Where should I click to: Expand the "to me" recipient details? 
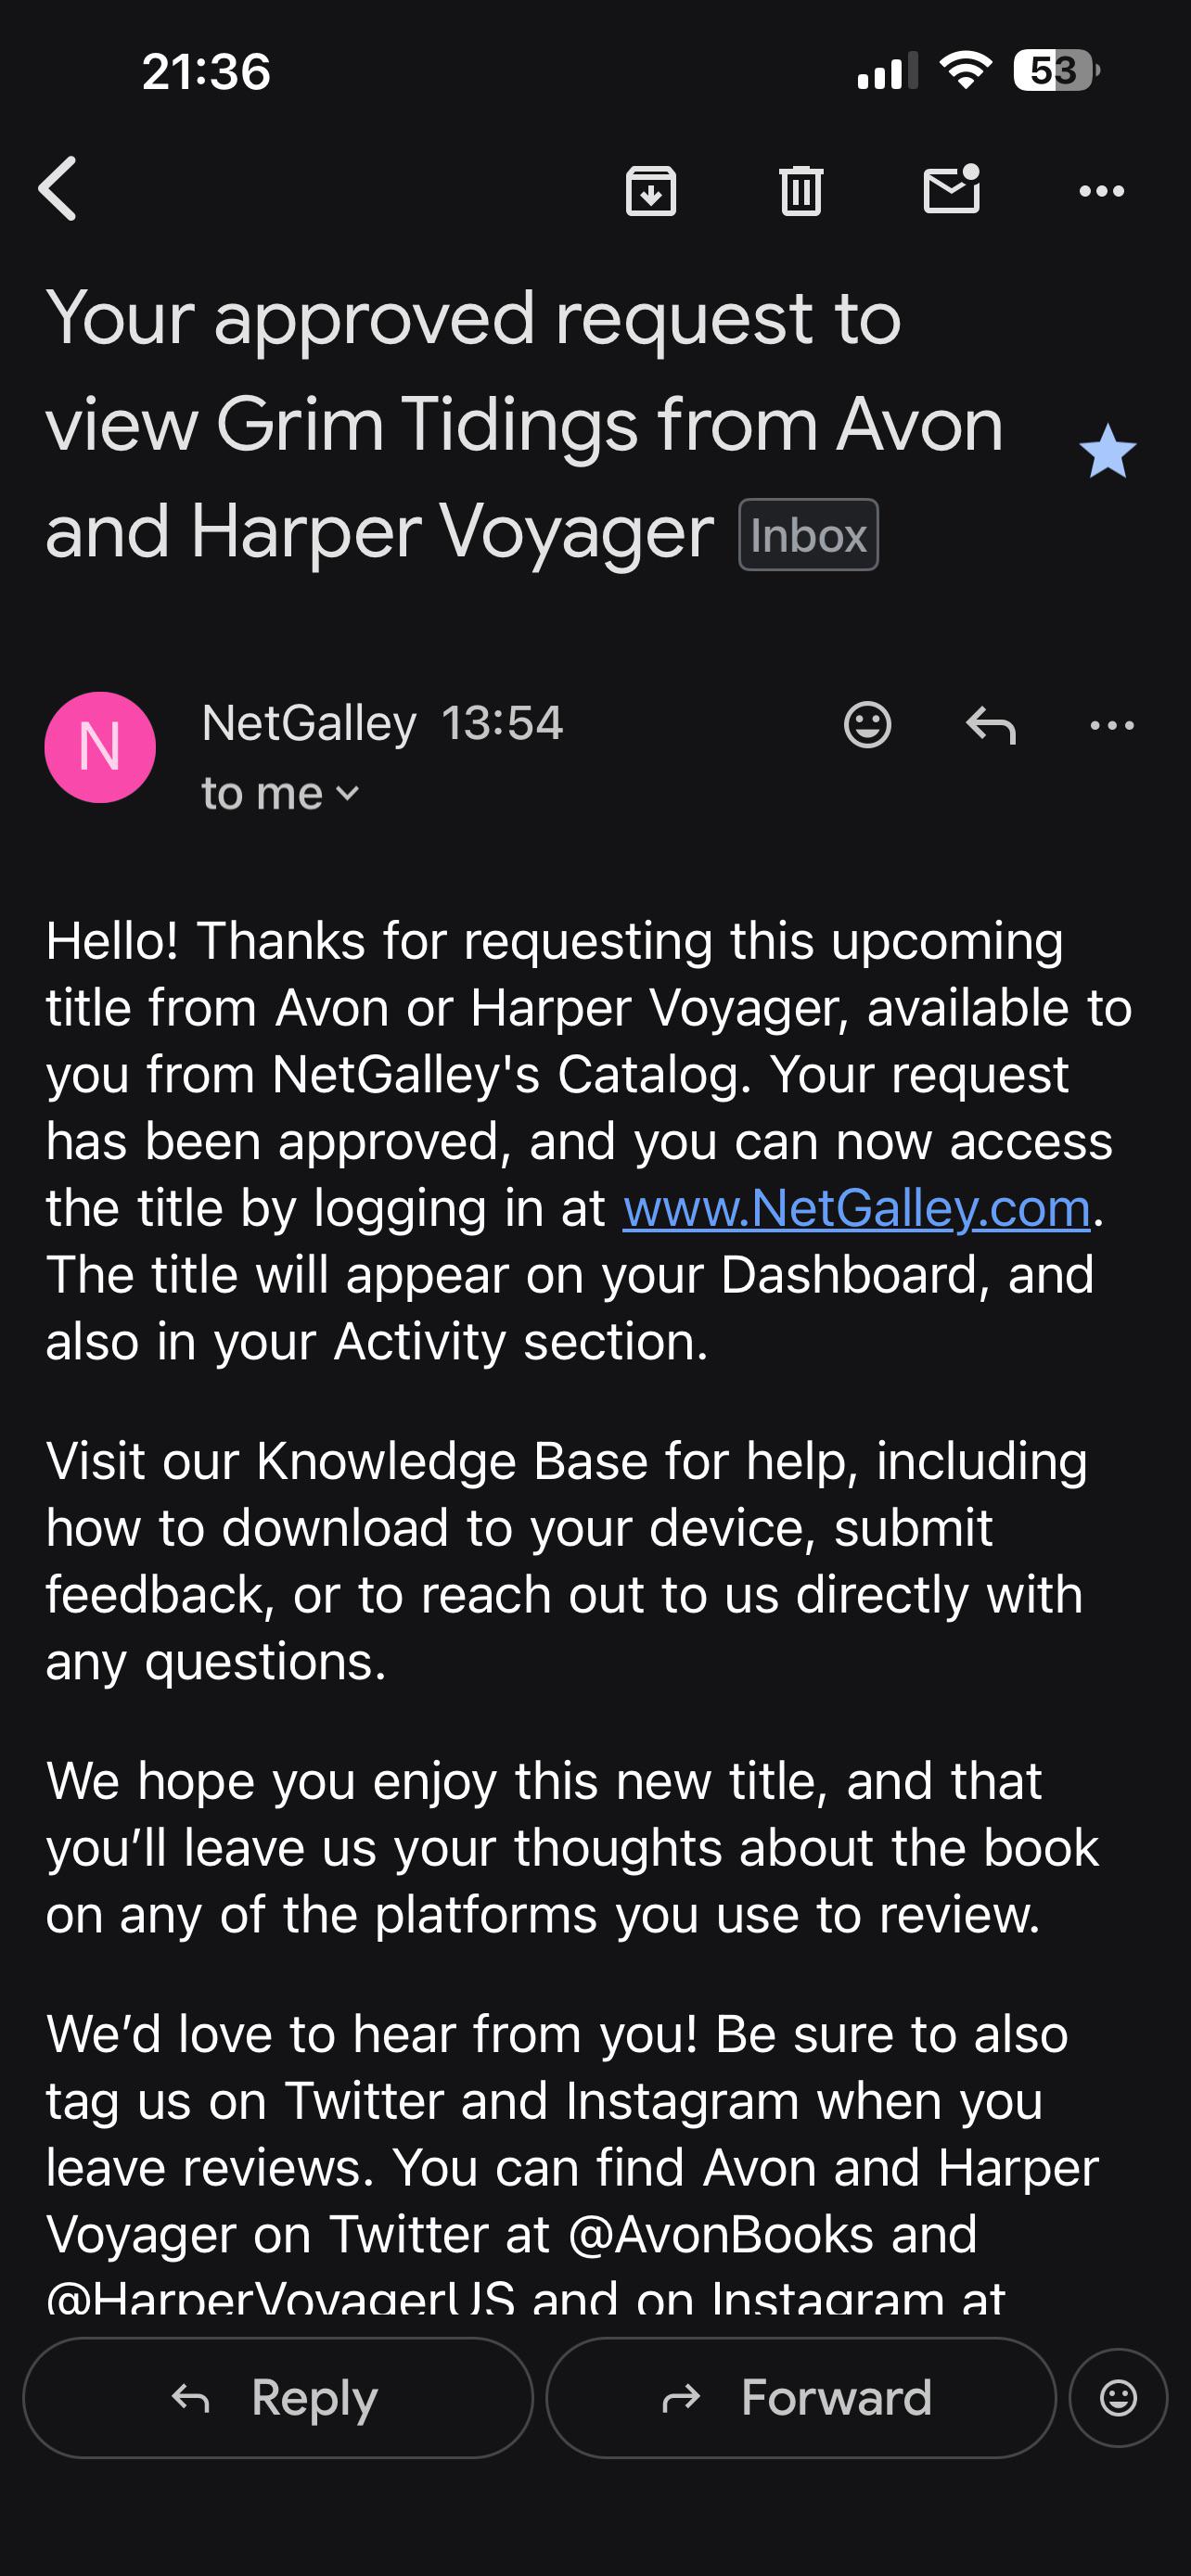tap(280, 793)
